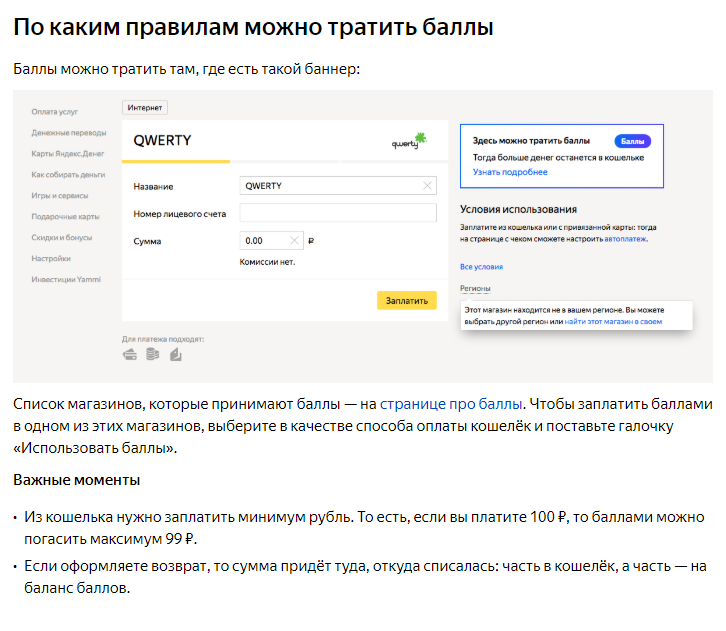
Task: Click the yellow progress step bar under QWERTY
Action: tap(176, 162)
